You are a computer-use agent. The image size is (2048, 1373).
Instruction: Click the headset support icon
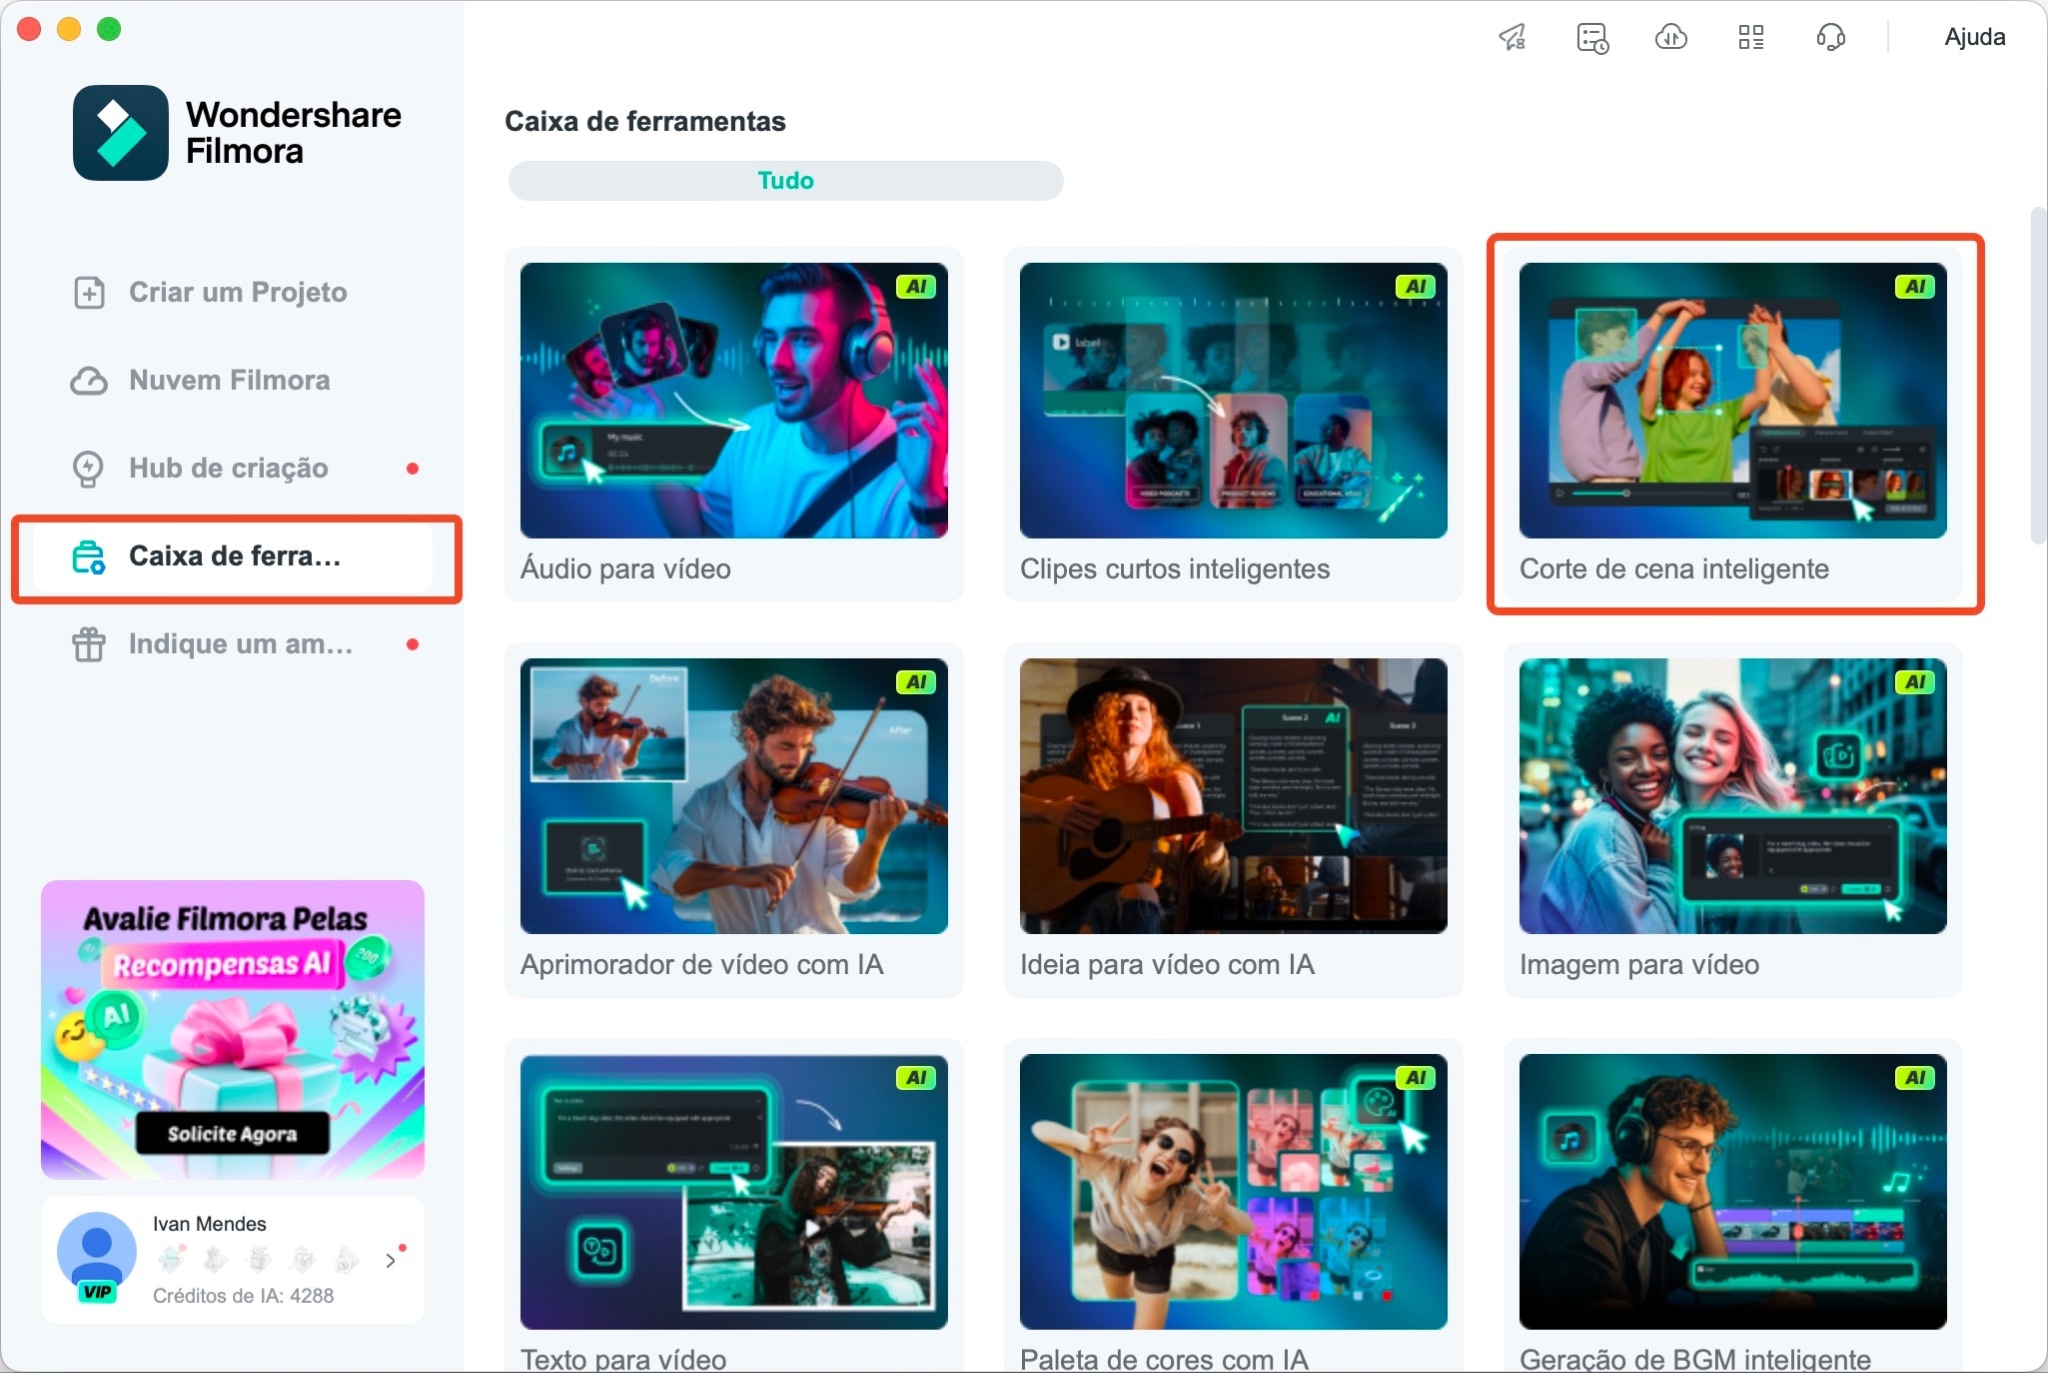point(1830,37)
